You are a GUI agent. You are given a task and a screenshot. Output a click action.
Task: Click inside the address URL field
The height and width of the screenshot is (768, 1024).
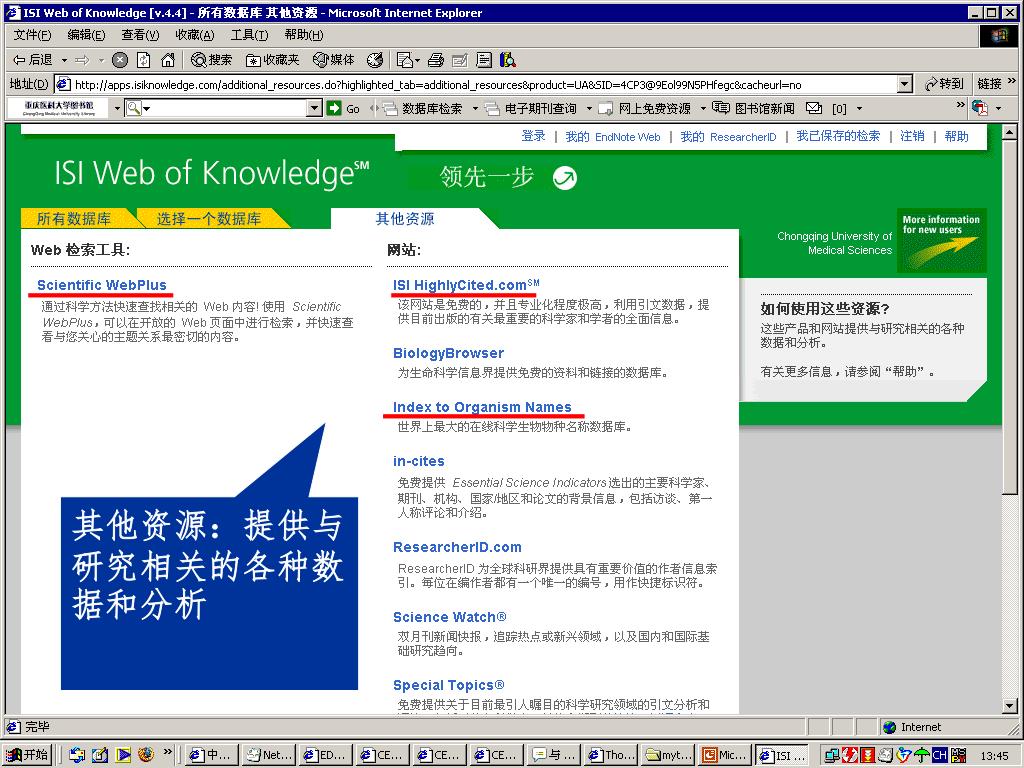pos(483,85)
